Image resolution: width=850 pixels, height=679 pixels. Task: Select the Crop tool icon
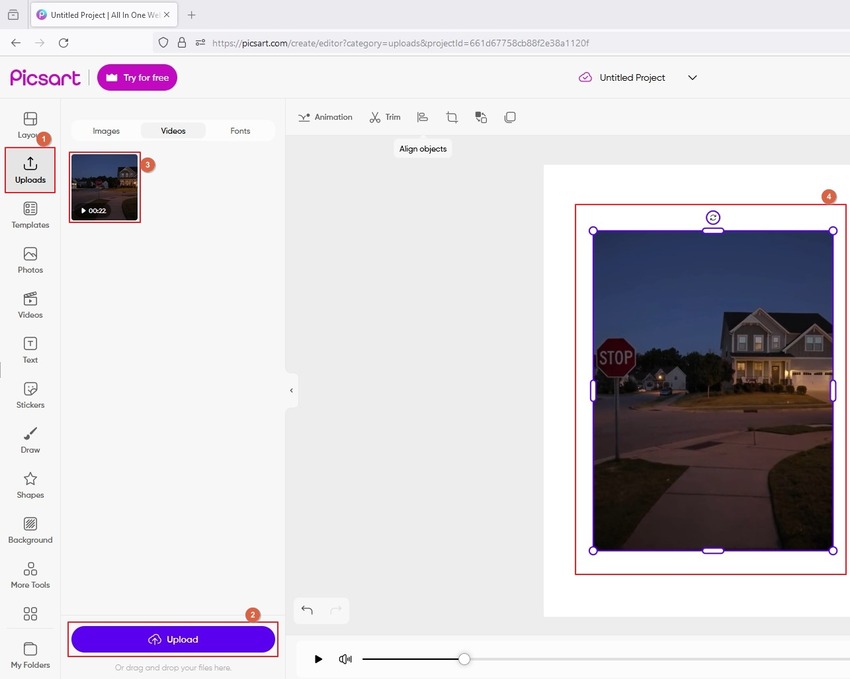452,117
